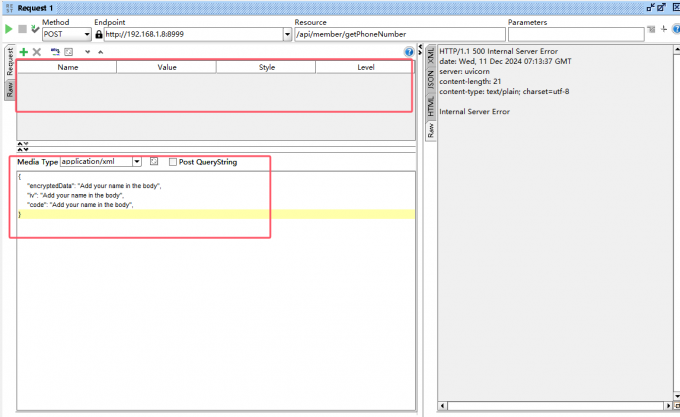Click the response horizontal scrollbar right arrow
Screen dimensions: 680x417
click(x=668, y=406)
